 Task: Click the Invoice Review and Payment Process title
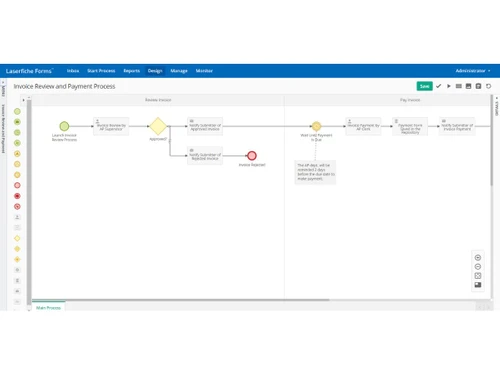[x=64, y=86]
